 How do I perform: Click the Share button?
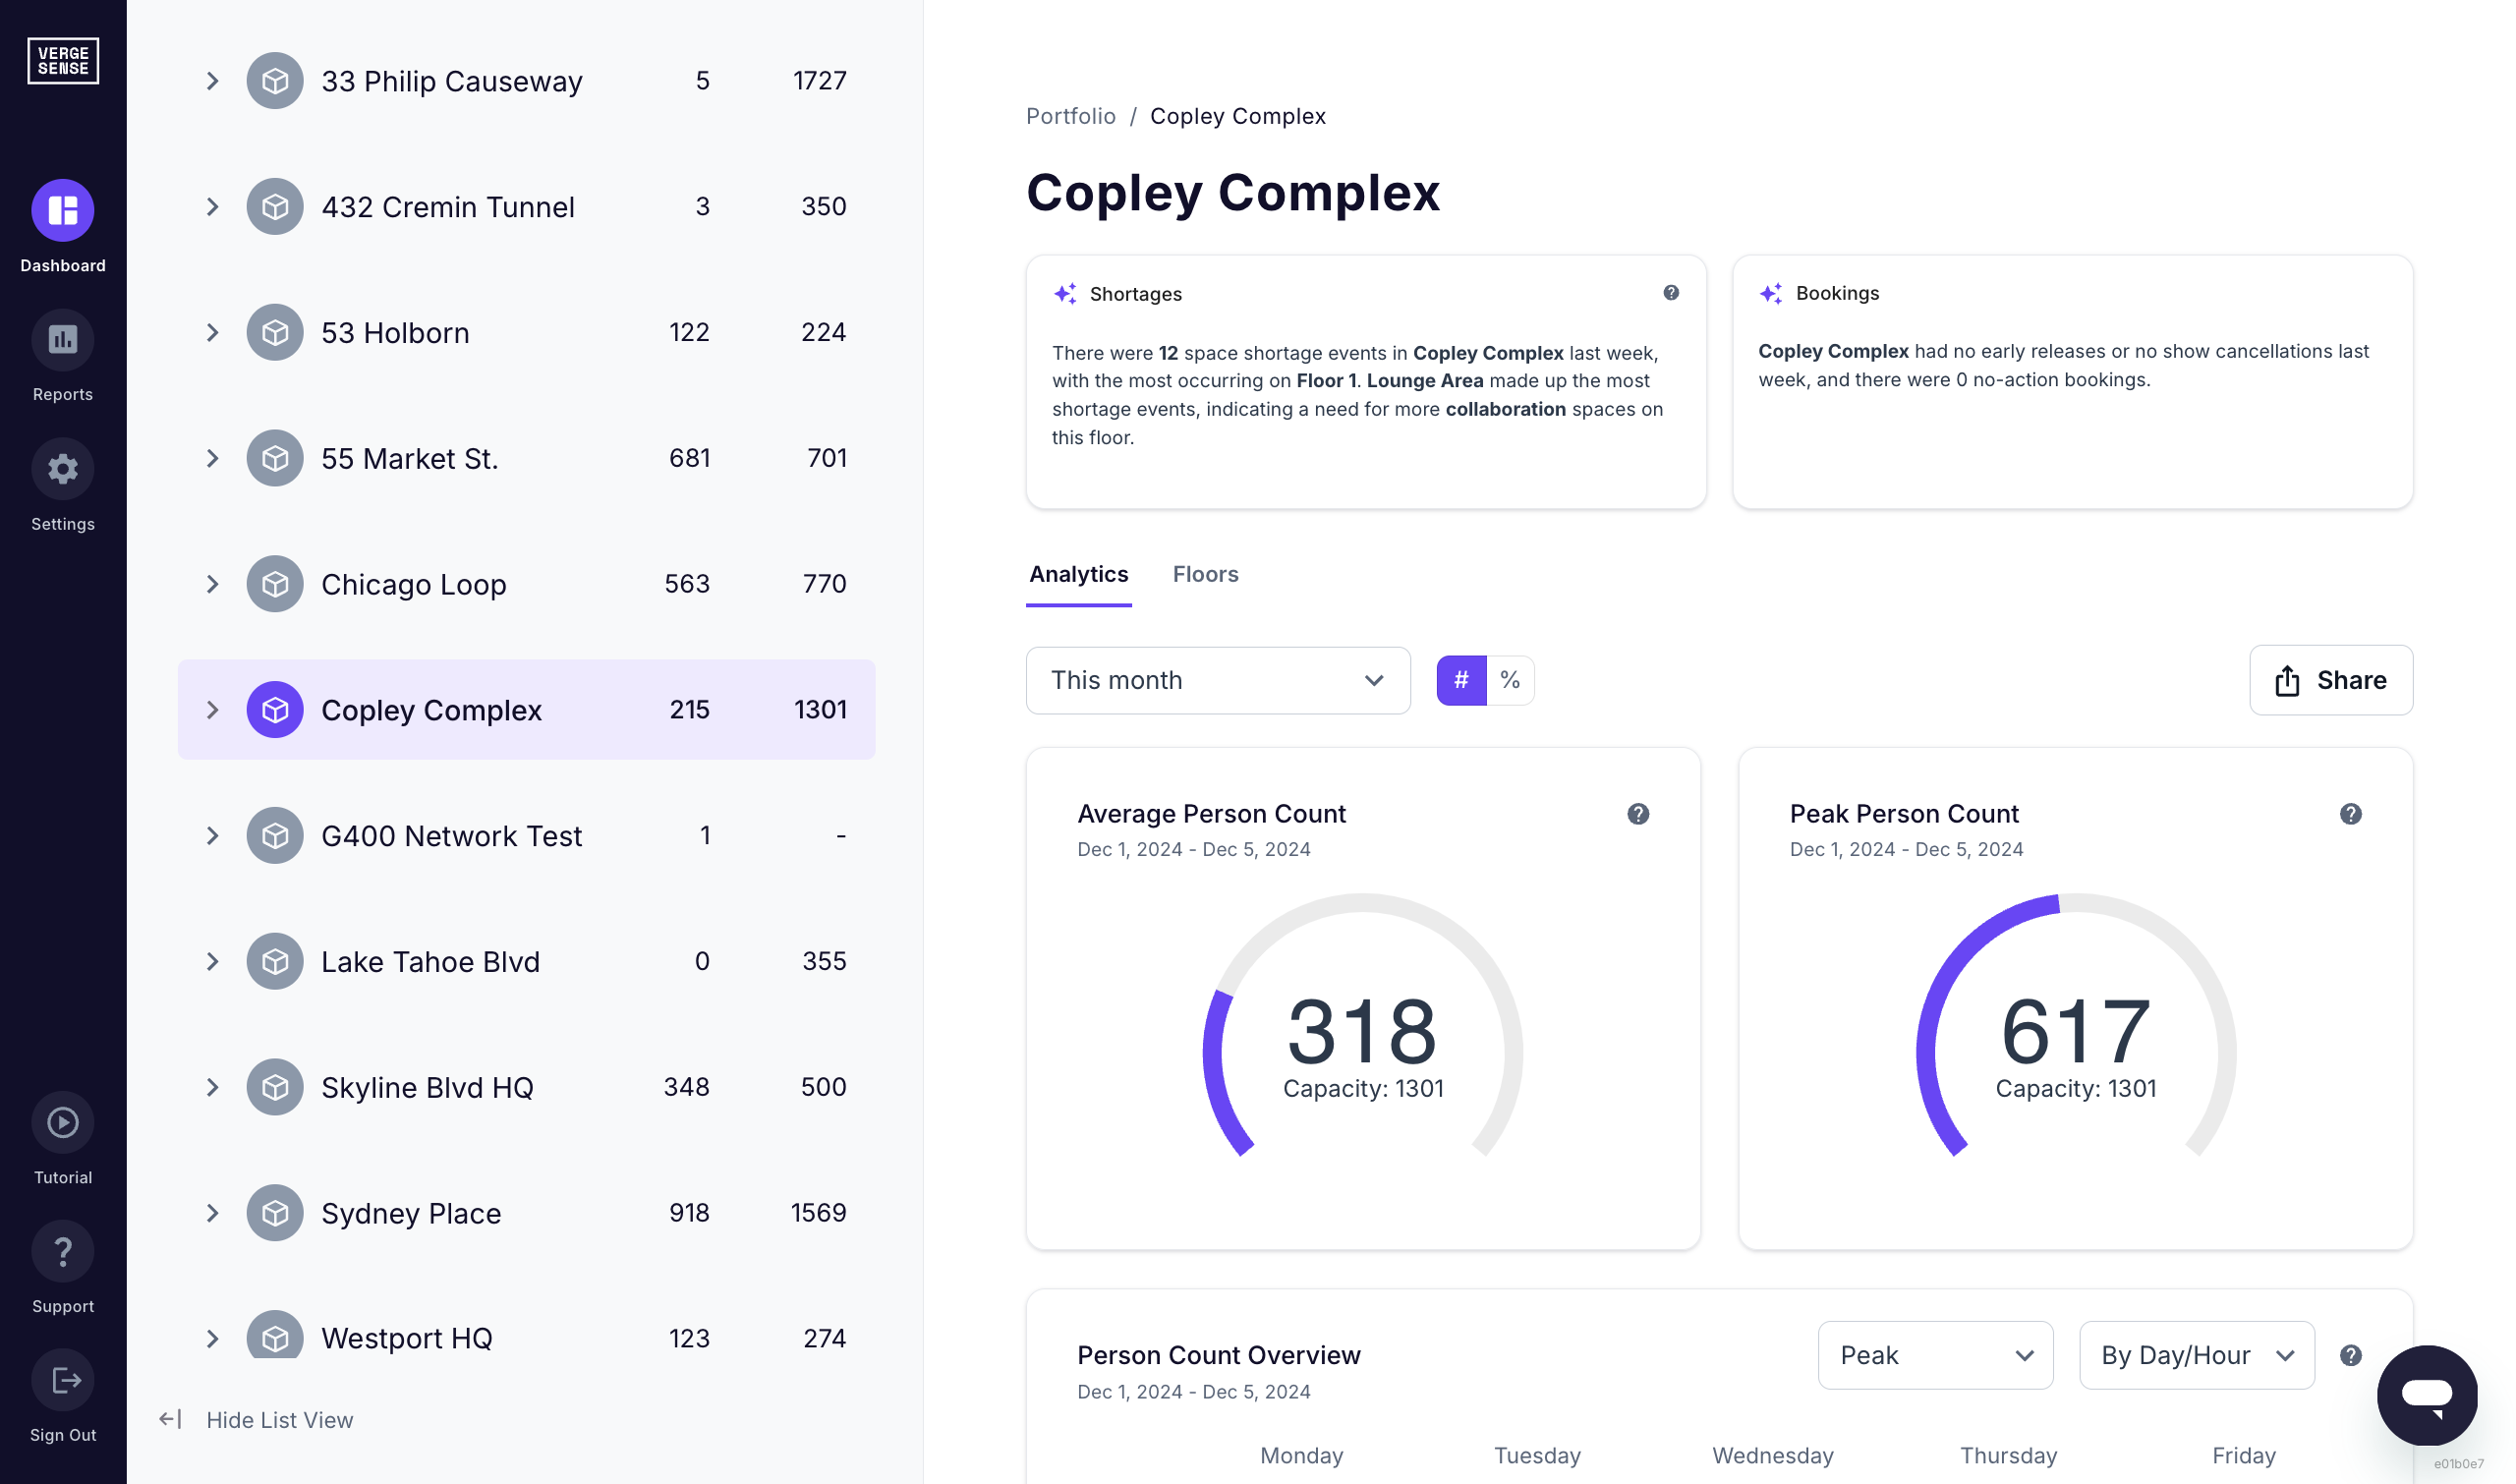coord(2330,680)
